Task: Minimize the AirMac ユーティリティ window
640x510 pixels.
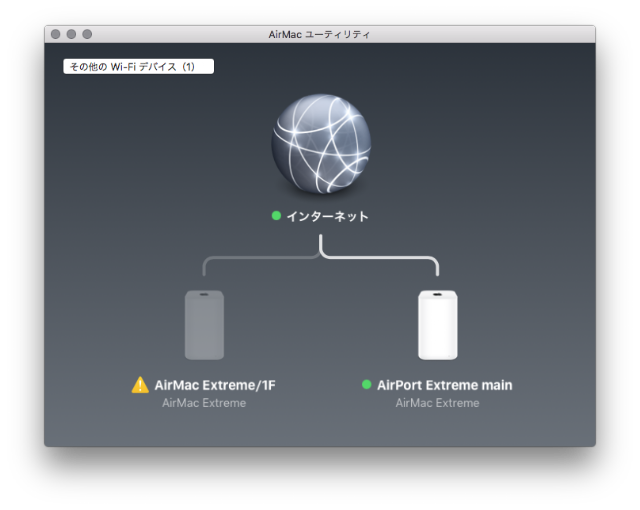Action: (x=71, y=34)
